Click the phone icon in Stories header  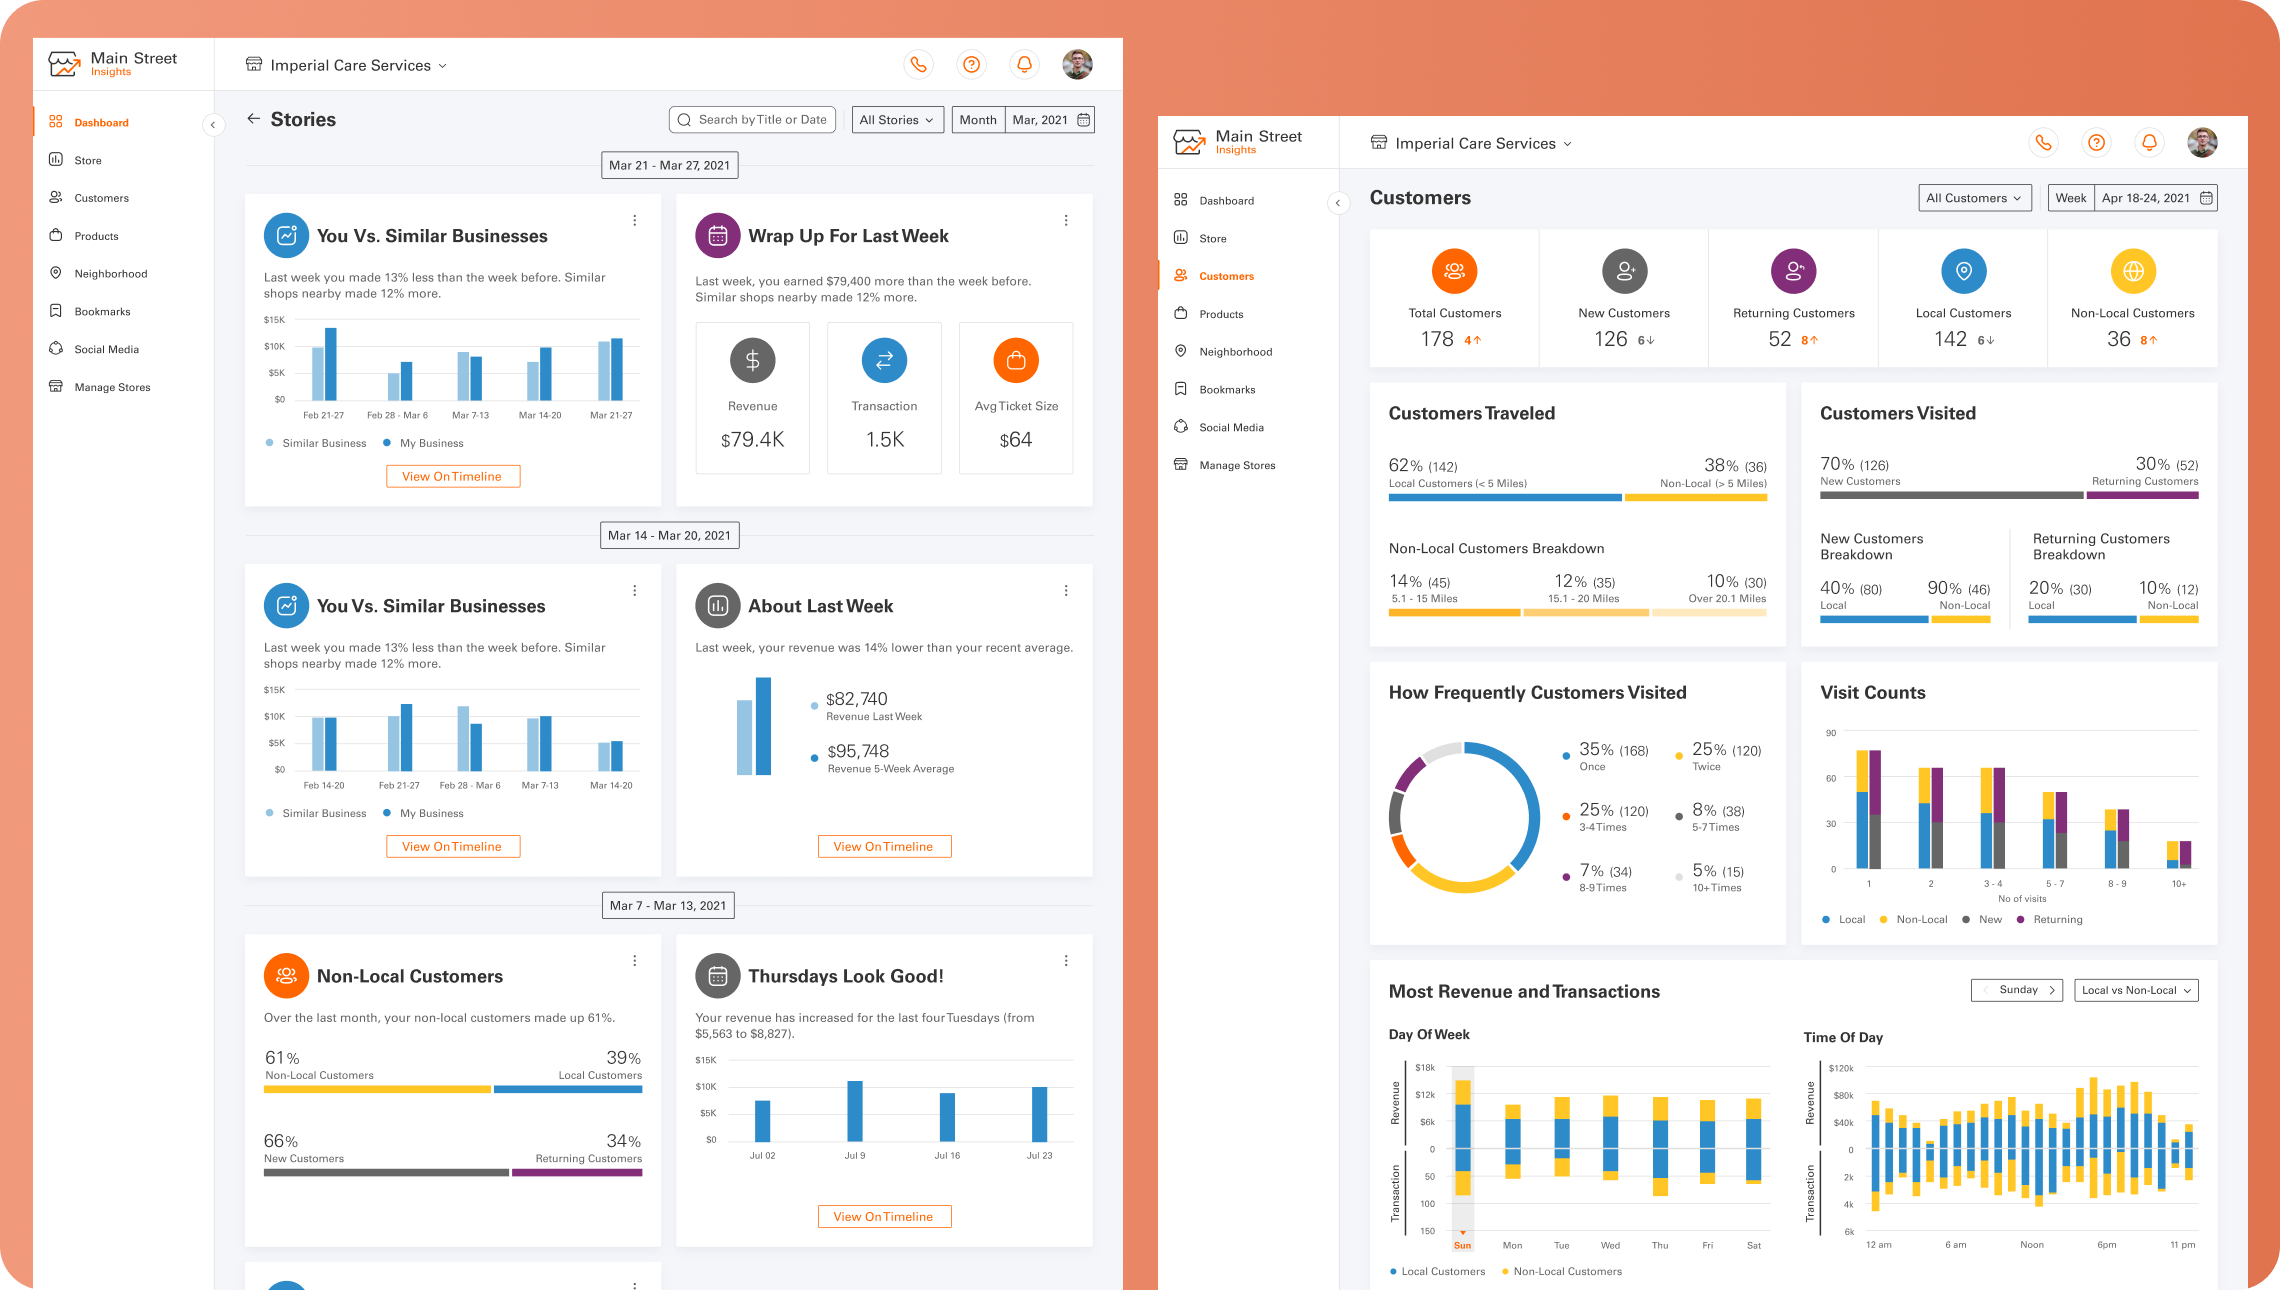pos(918,65)
